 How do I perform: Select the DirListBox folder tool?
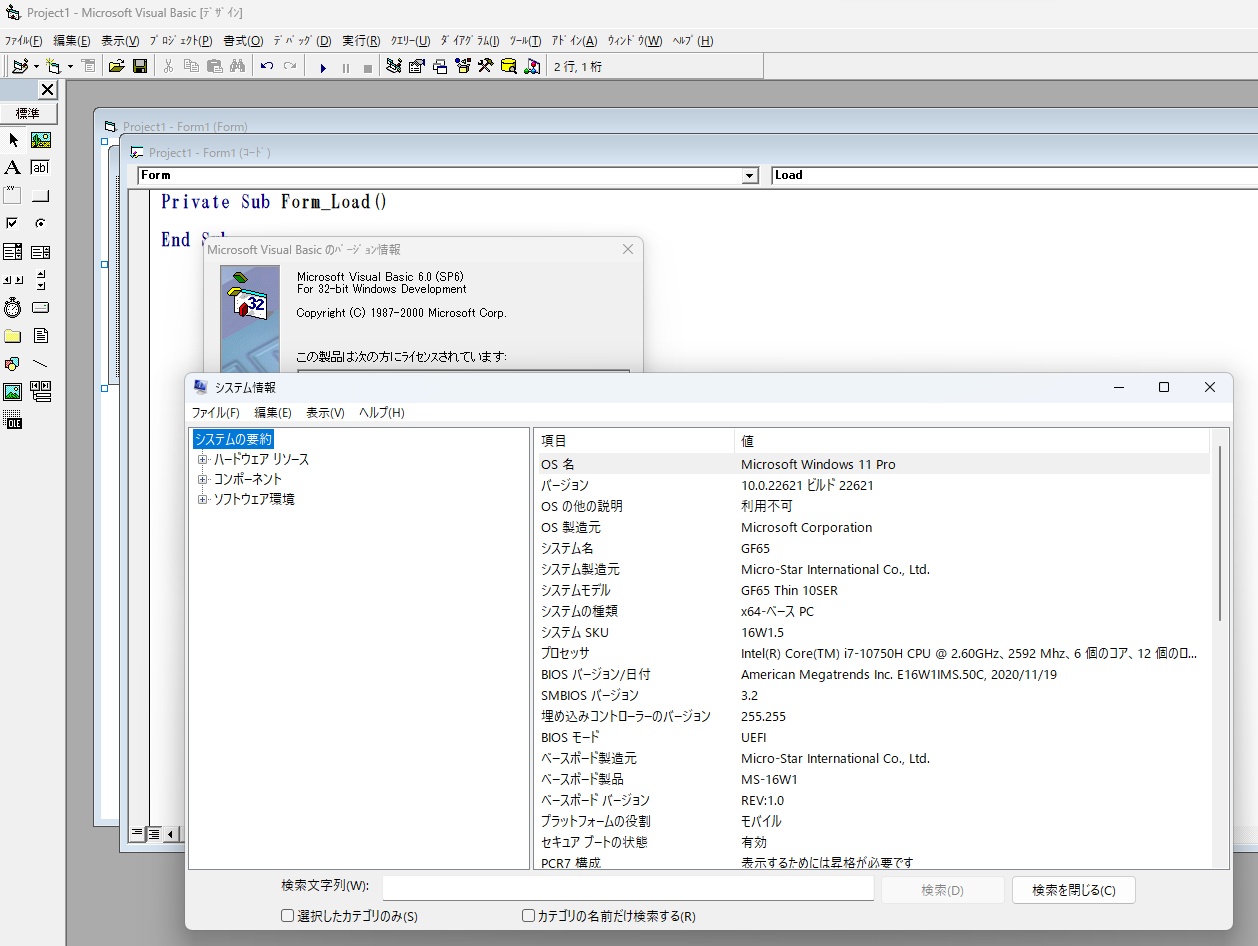click(13, 335)
